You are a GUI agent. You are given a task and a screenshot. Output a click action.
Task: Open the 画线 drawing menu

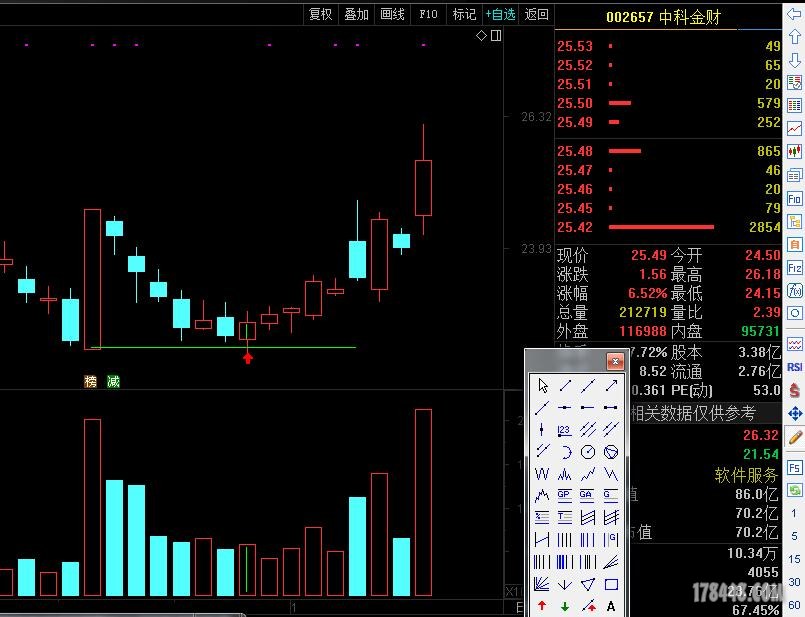point(392,14)
